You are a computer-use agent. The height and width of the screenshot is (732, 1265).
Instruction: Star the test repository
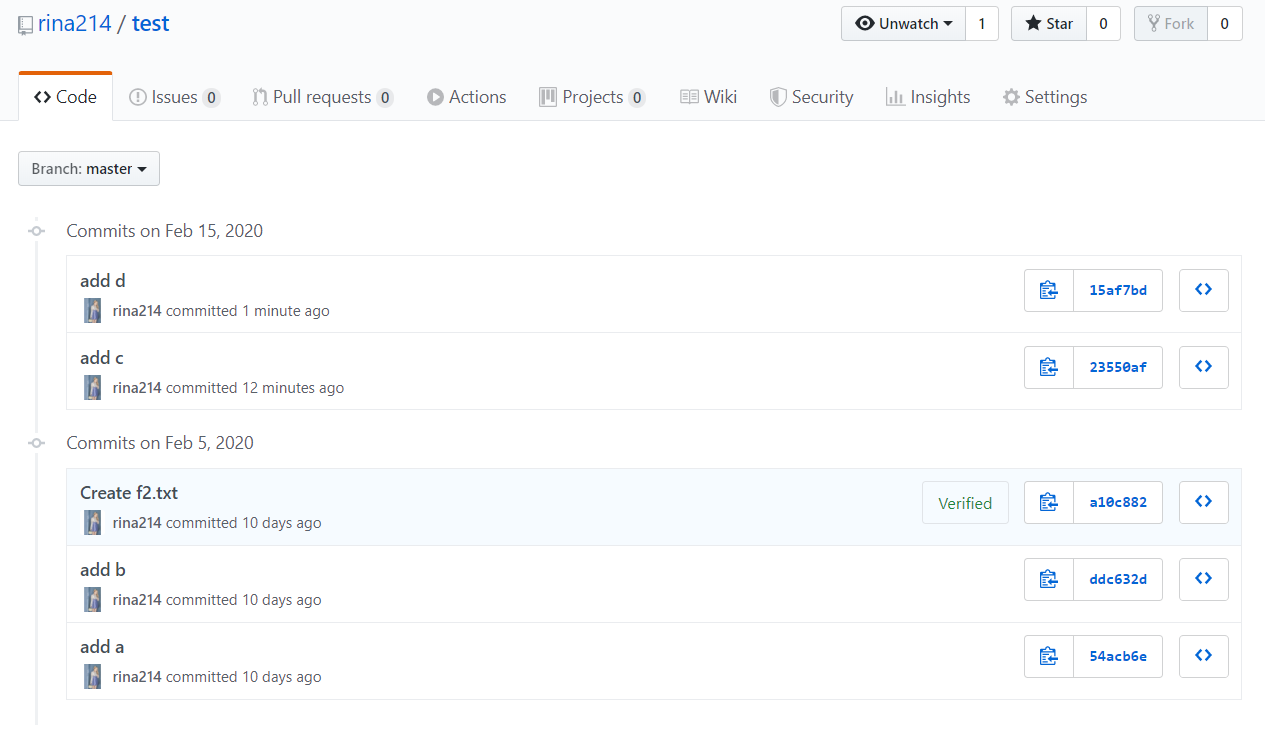(x=1049, y=24)
